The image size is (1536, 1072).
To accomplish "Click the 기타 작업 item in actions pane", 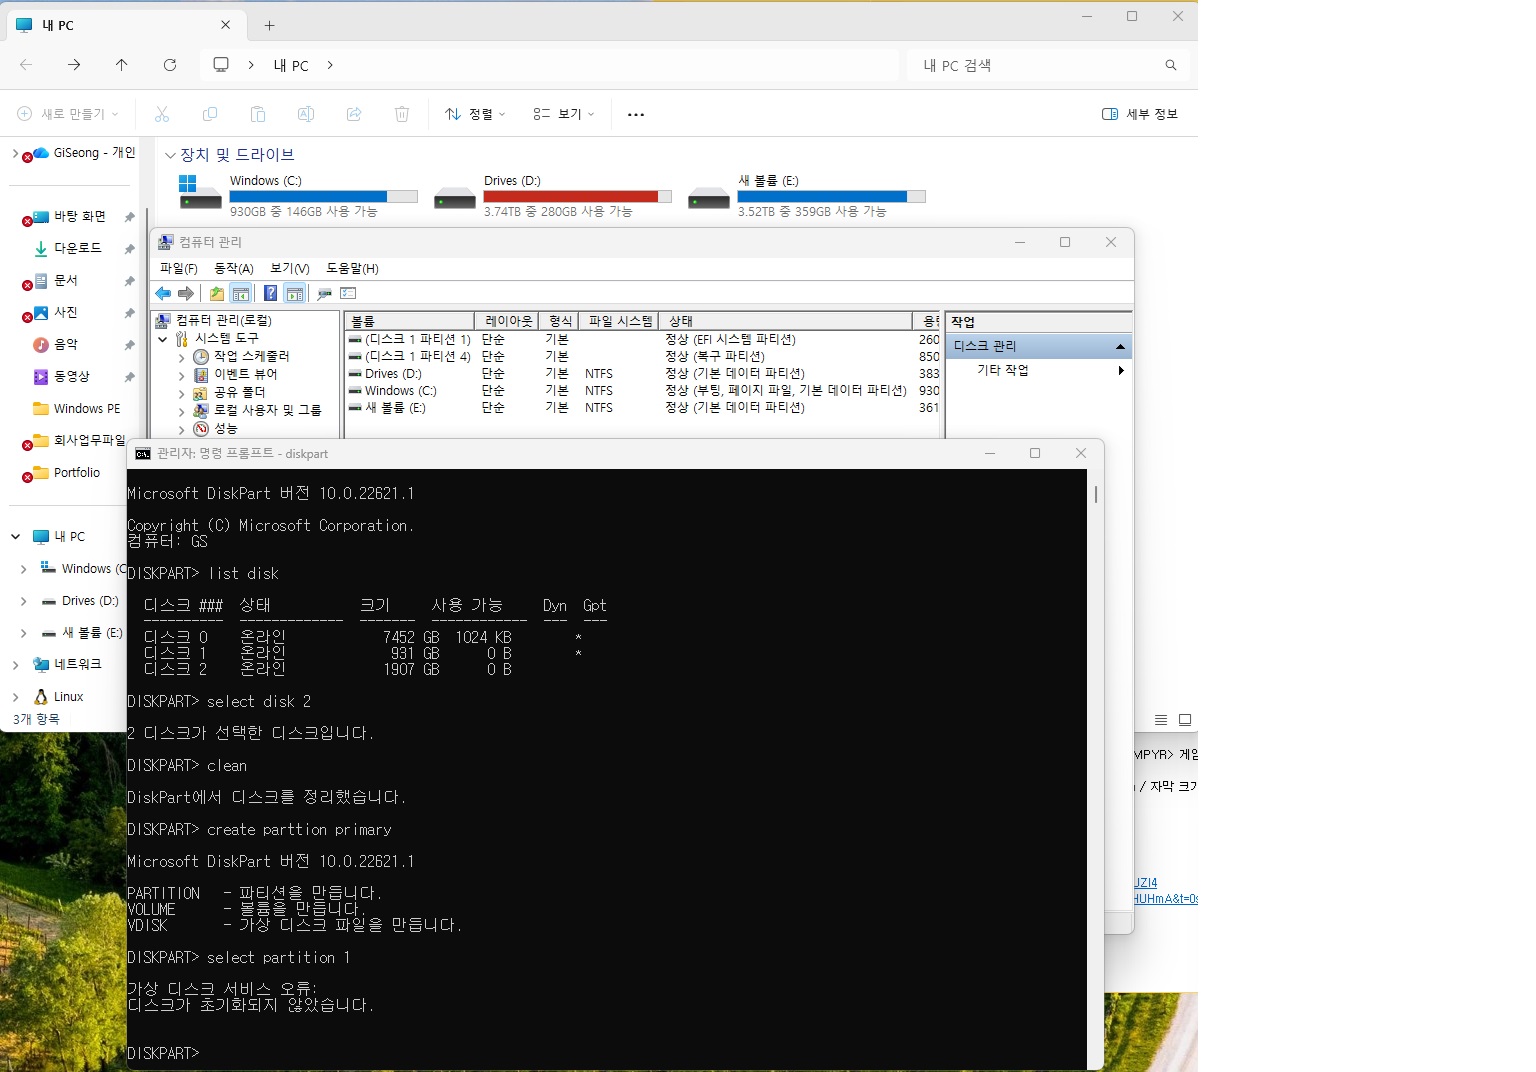I will click(1003, 370).
